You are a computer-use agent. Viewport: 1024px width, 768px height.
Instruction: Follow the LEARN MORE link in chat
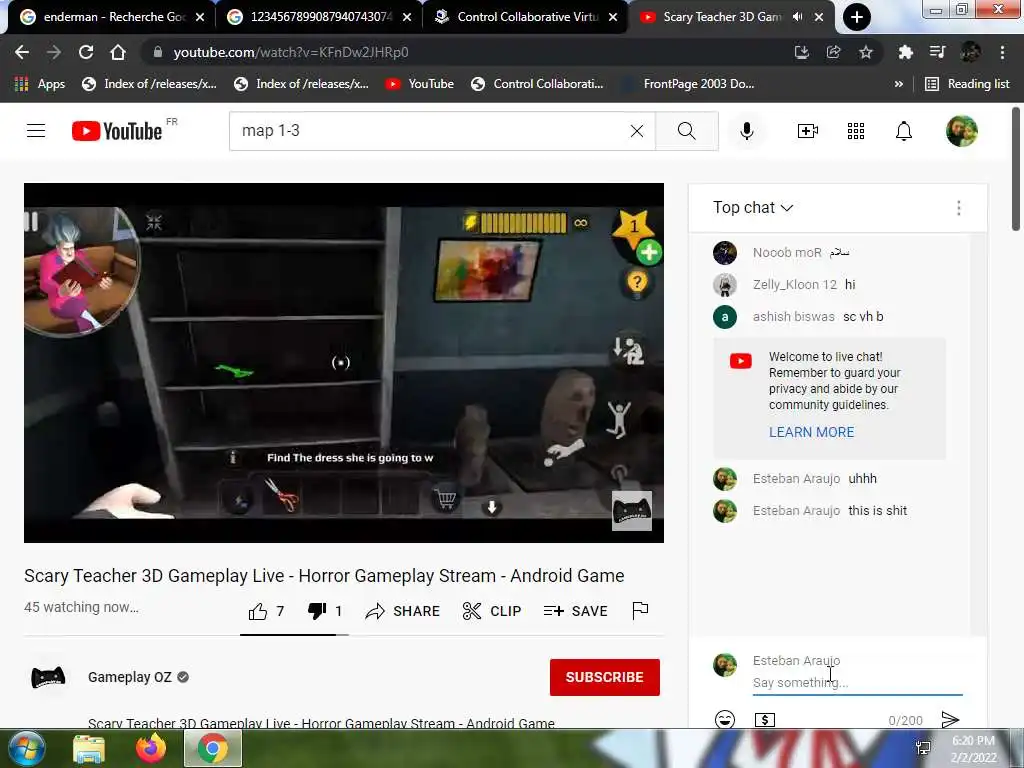(811, 432)
